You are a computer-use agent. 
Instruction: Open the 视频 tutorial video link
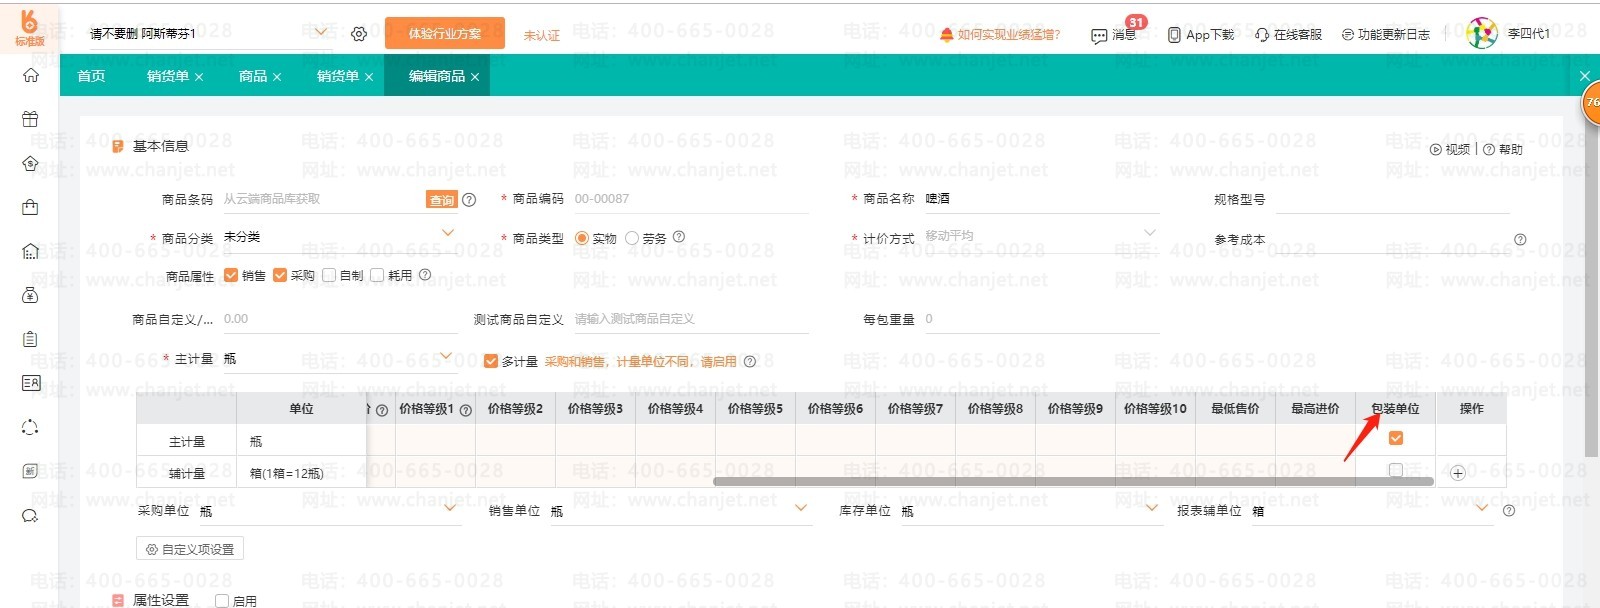pyautogui.click(x=1450, y=149)
